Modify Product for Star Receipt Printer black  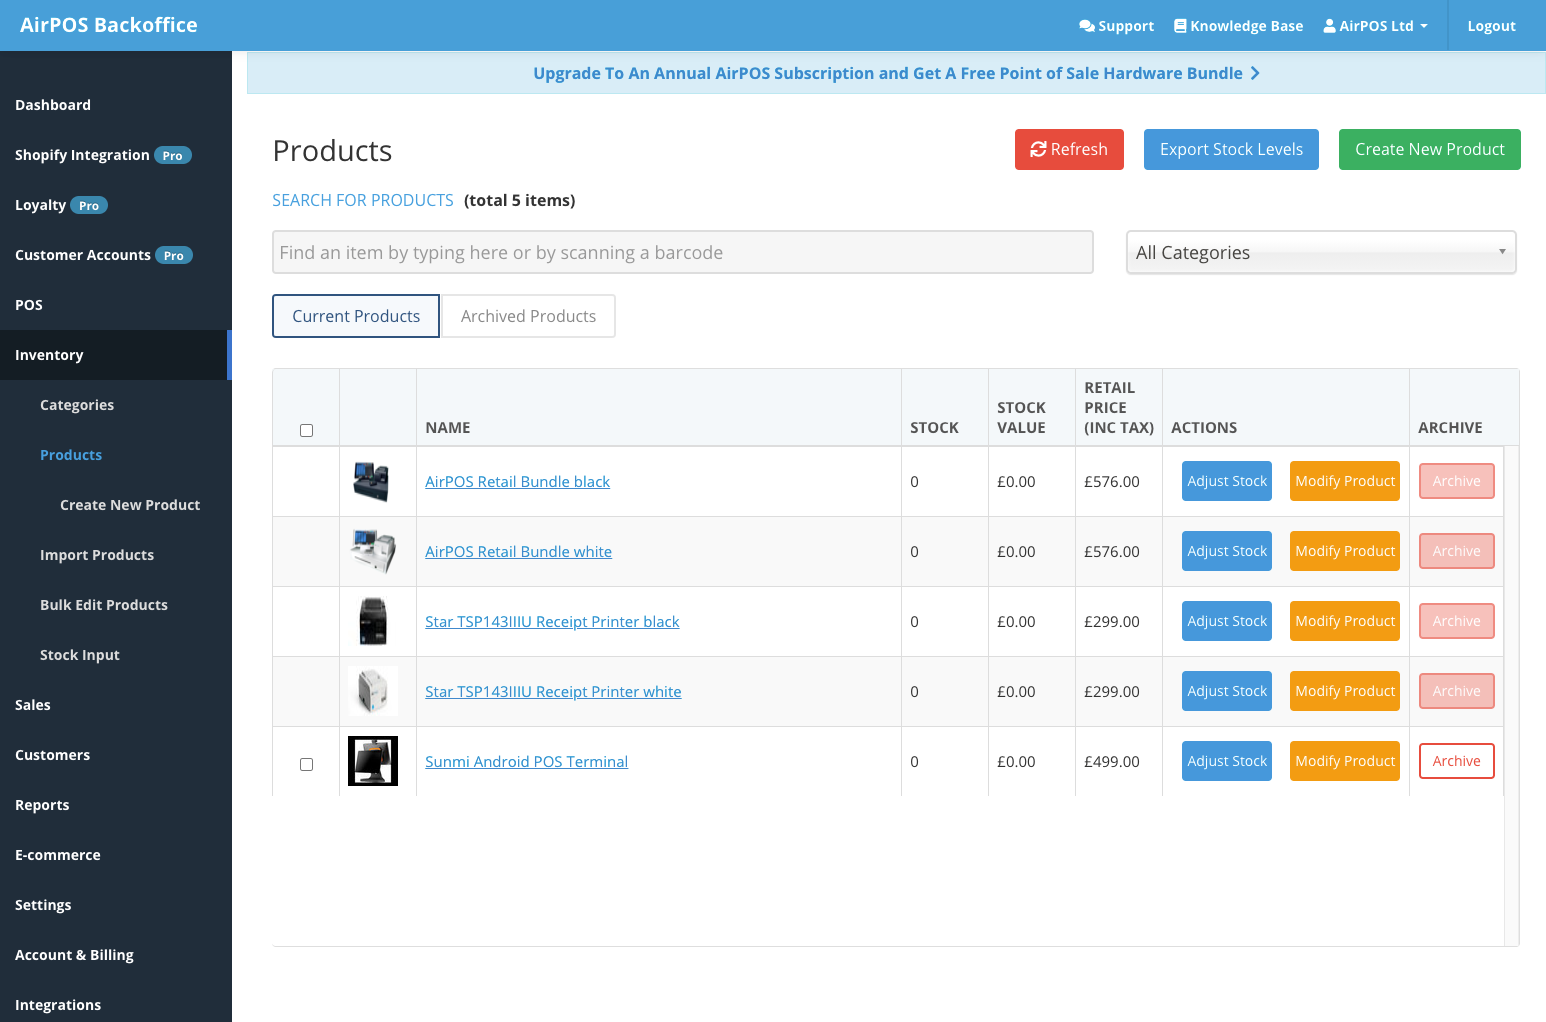click(1345, 621)
